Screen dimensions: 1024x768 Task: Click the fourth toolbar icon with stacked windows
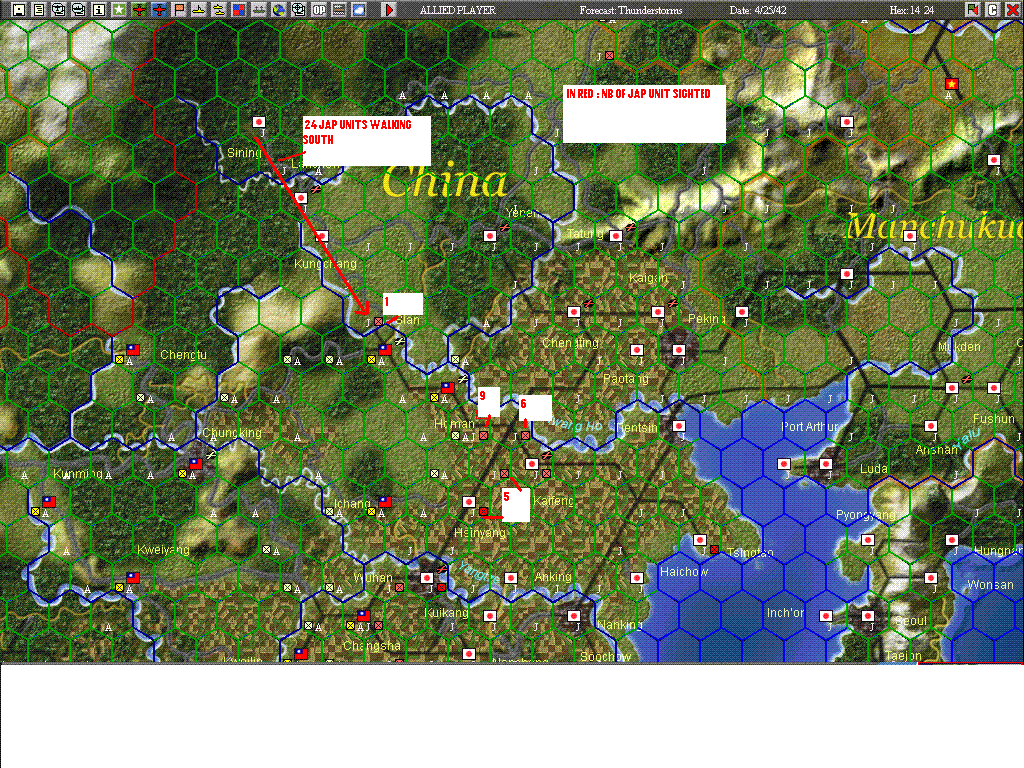[x=79, y=10]
